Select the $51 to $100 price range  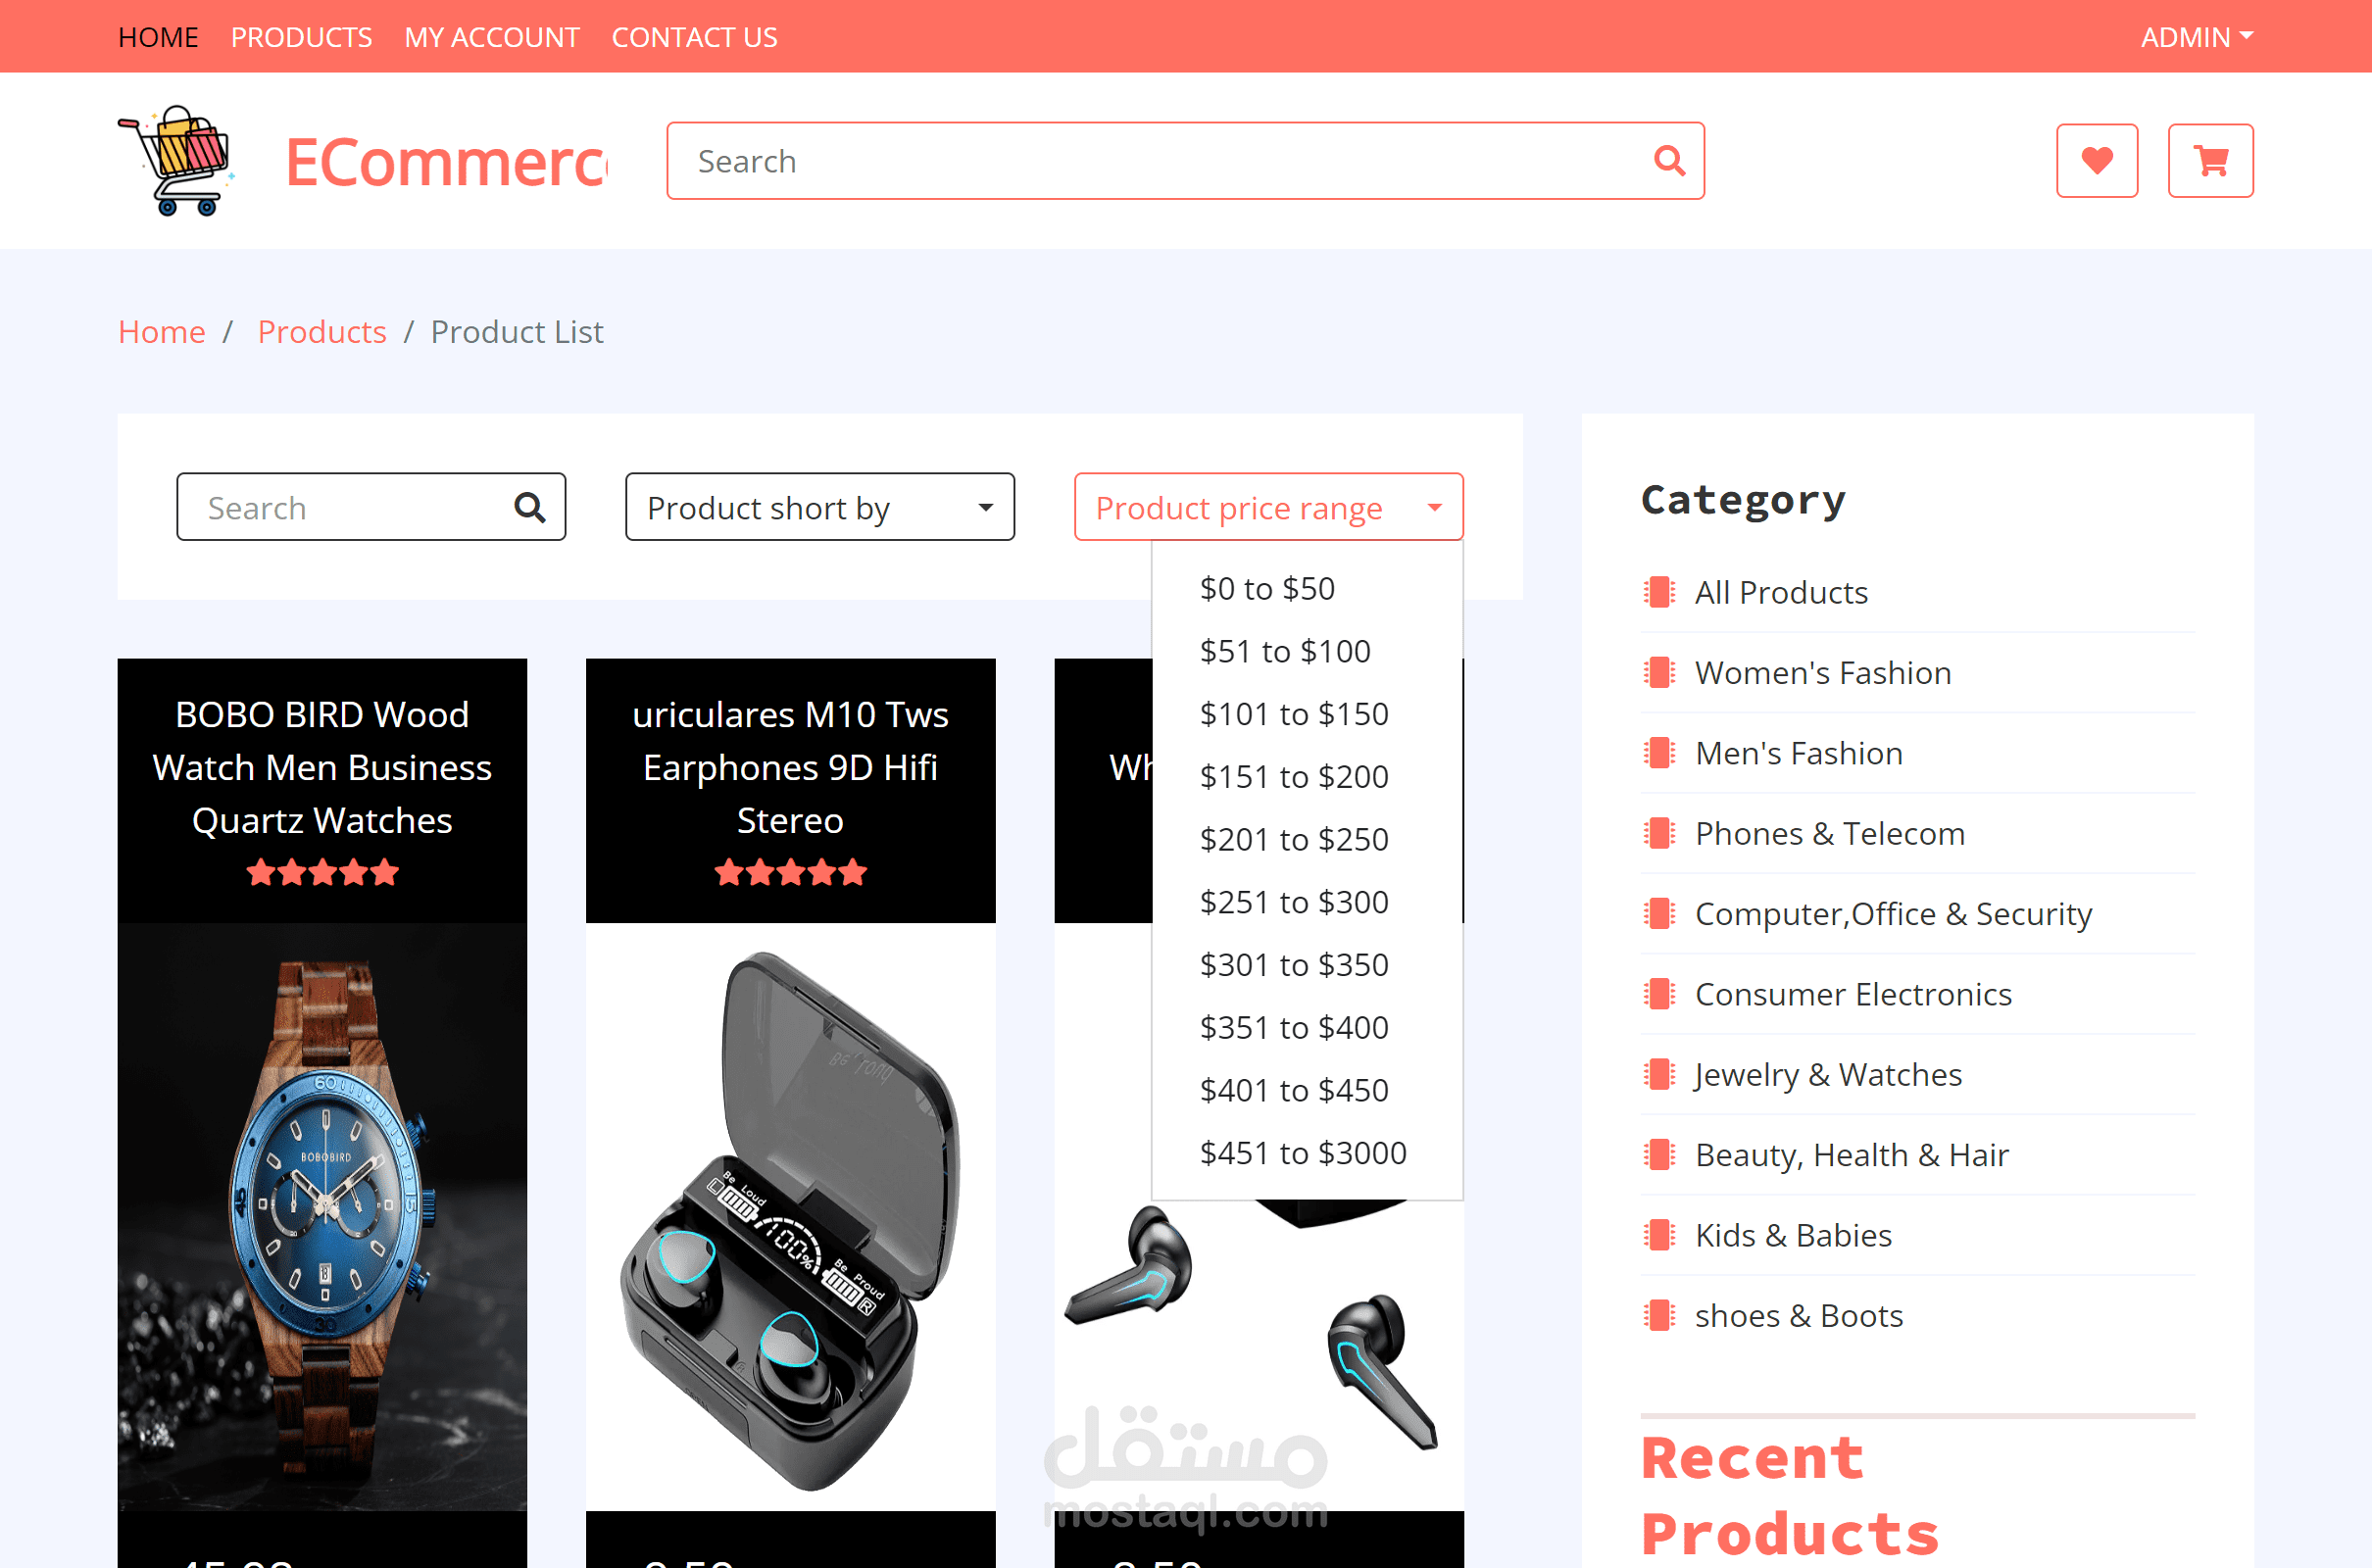point(1284,651)
